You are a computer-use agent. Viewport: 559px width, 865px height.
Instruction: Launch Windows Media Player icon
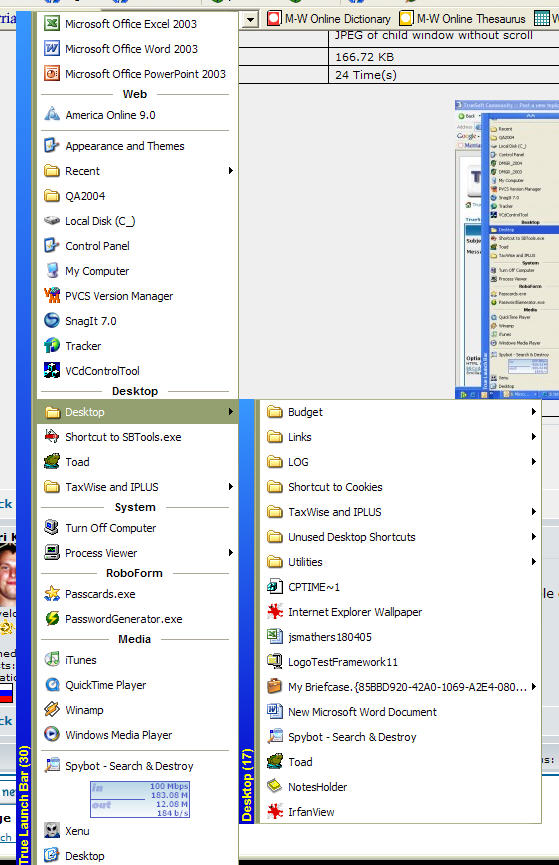pyautogui.click(x=52, y=735)
